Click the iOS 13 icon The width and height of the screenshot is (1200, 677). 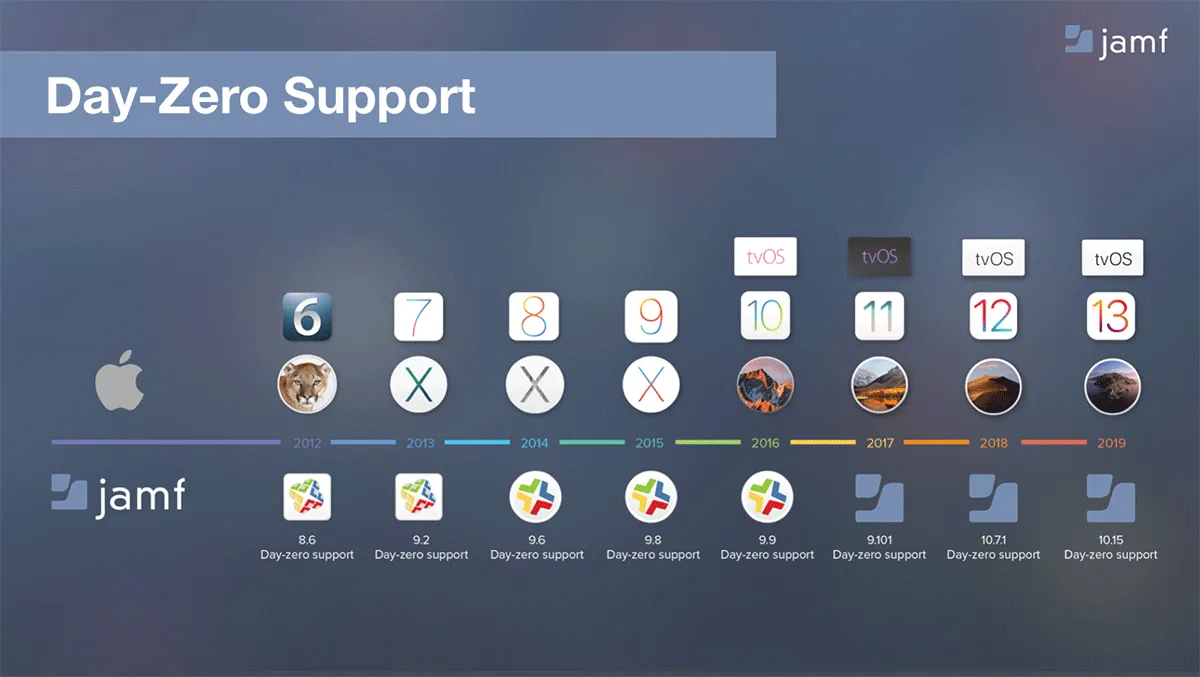point(1112,317)
